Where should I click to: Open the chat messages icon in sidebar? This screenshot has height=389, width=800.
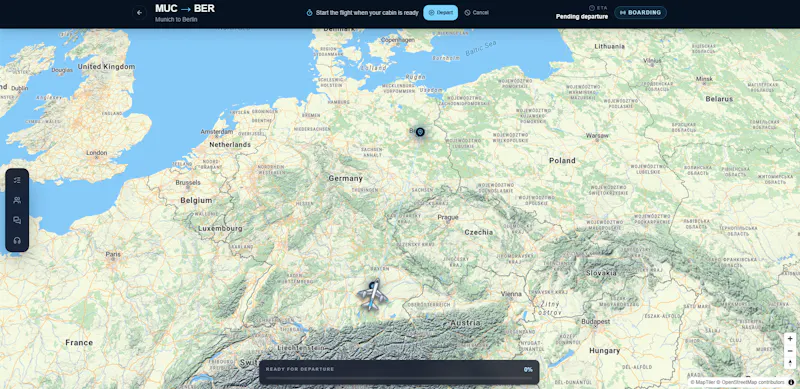[17, 220]
